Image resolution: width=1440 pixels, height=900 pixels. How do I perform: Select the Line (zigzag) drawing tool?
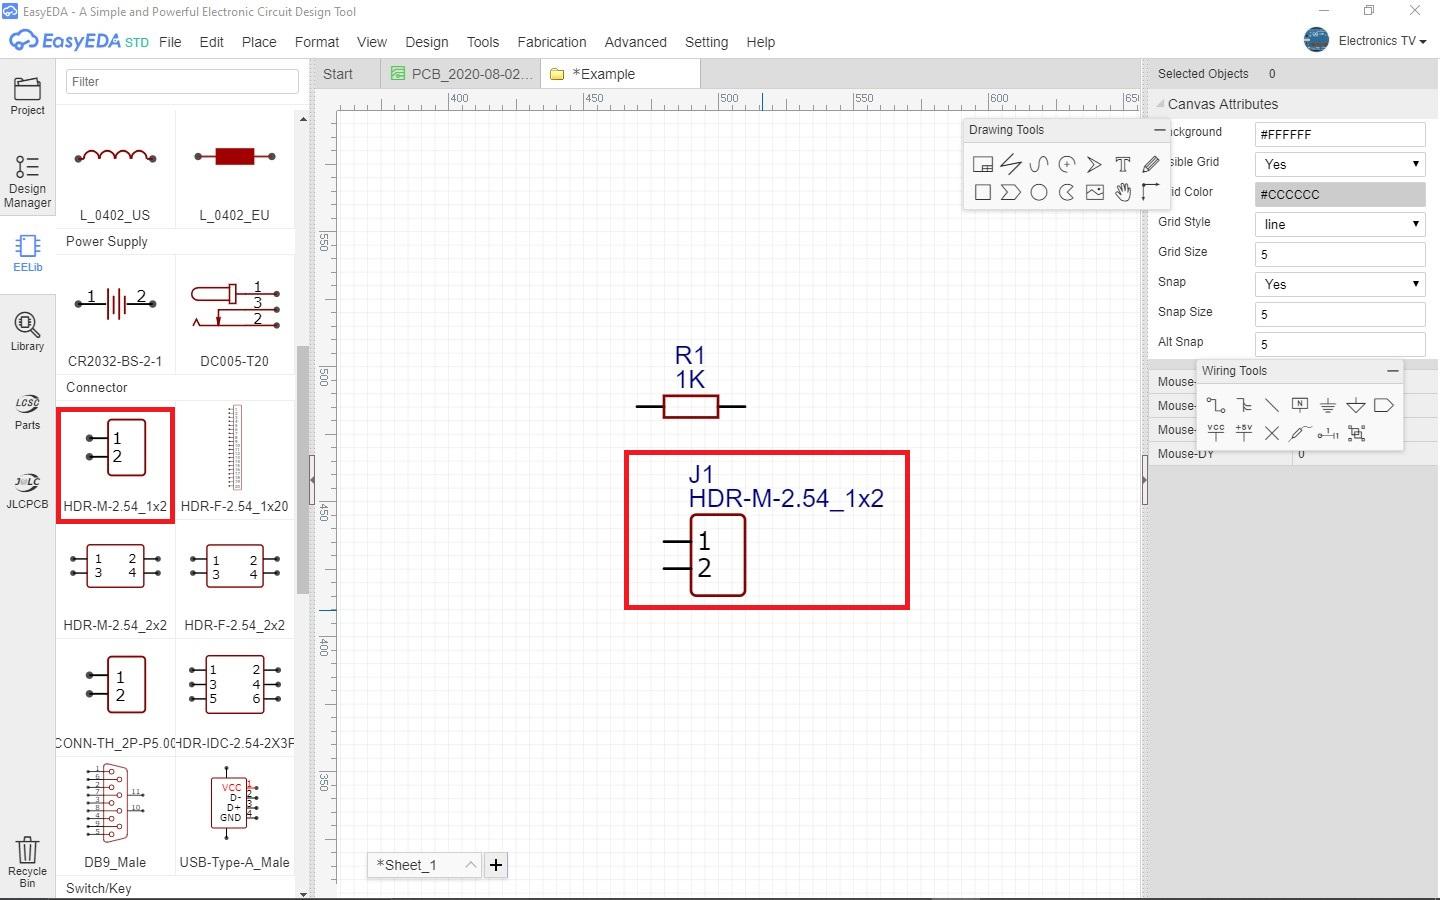(1011, 164)
